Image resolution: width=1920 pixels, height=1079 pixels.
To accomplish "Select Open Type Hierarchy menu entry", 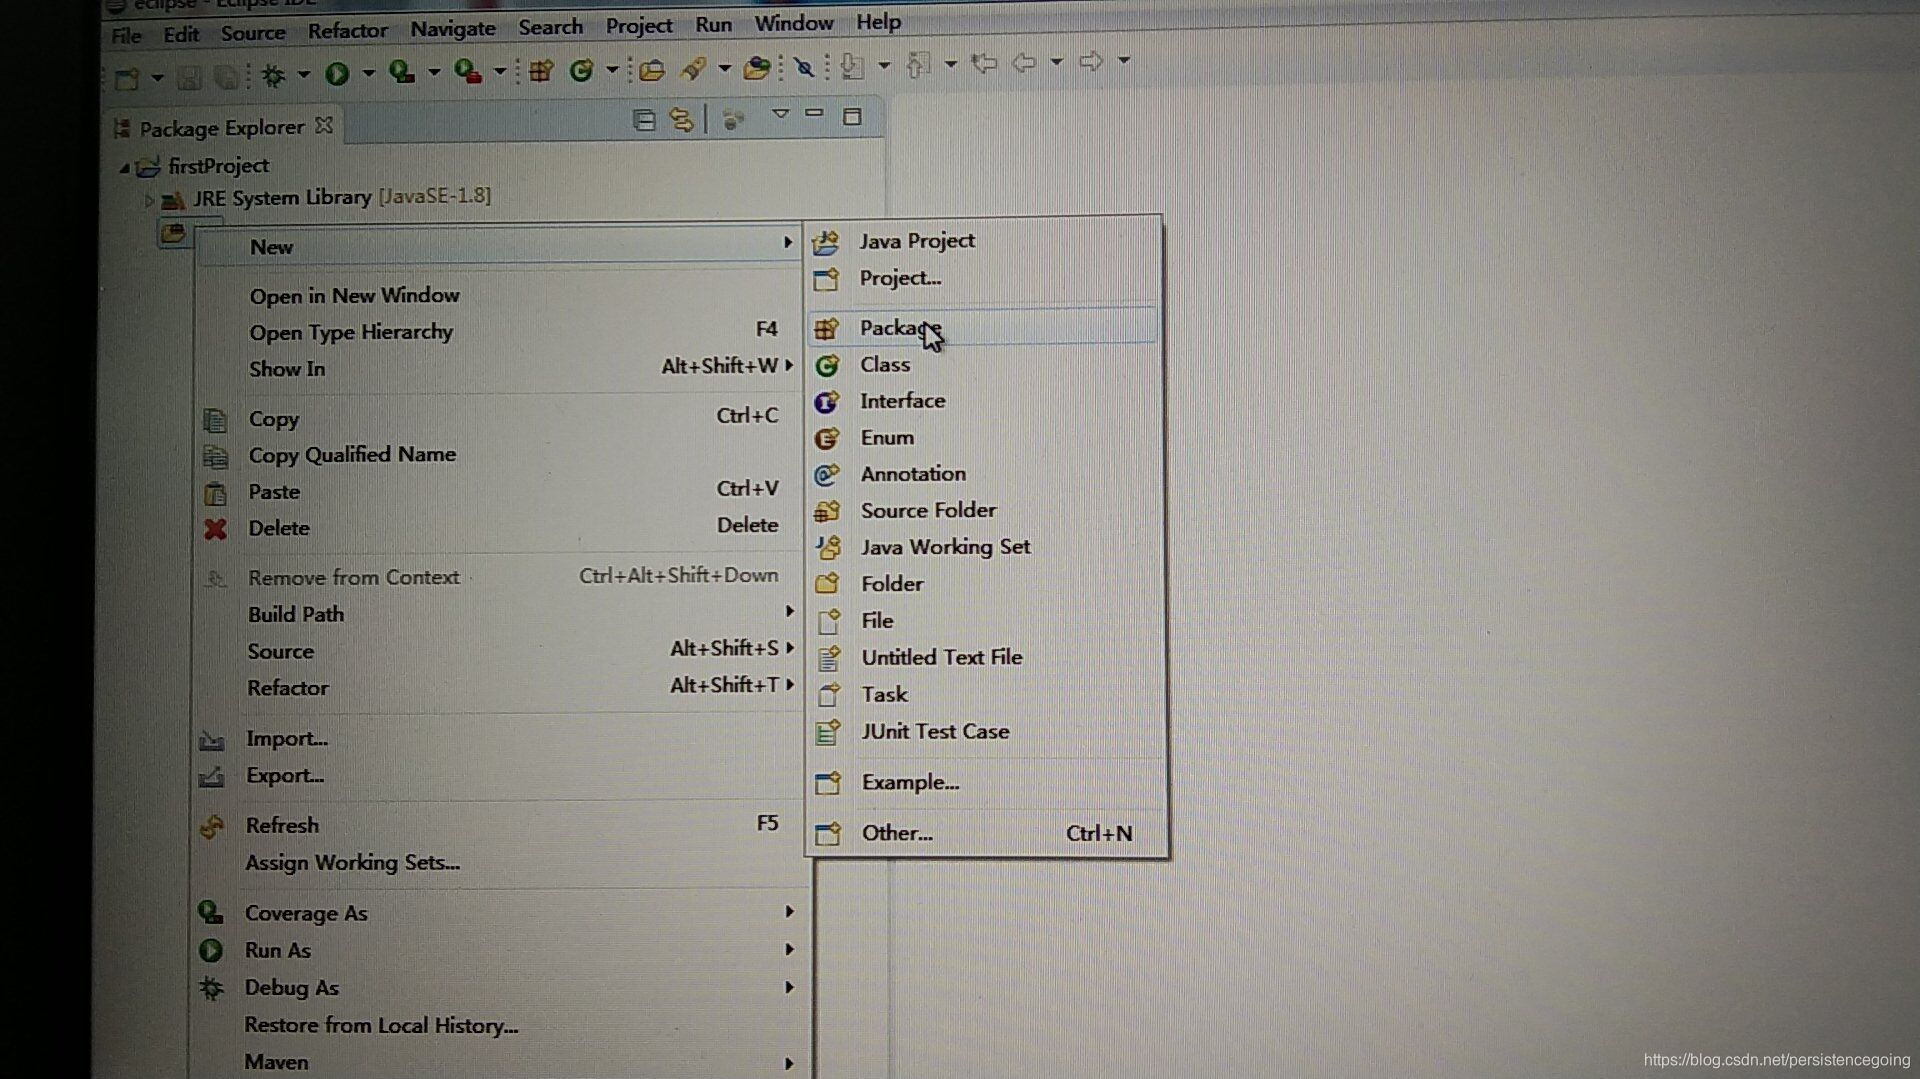I will click(x=500, y=332).
